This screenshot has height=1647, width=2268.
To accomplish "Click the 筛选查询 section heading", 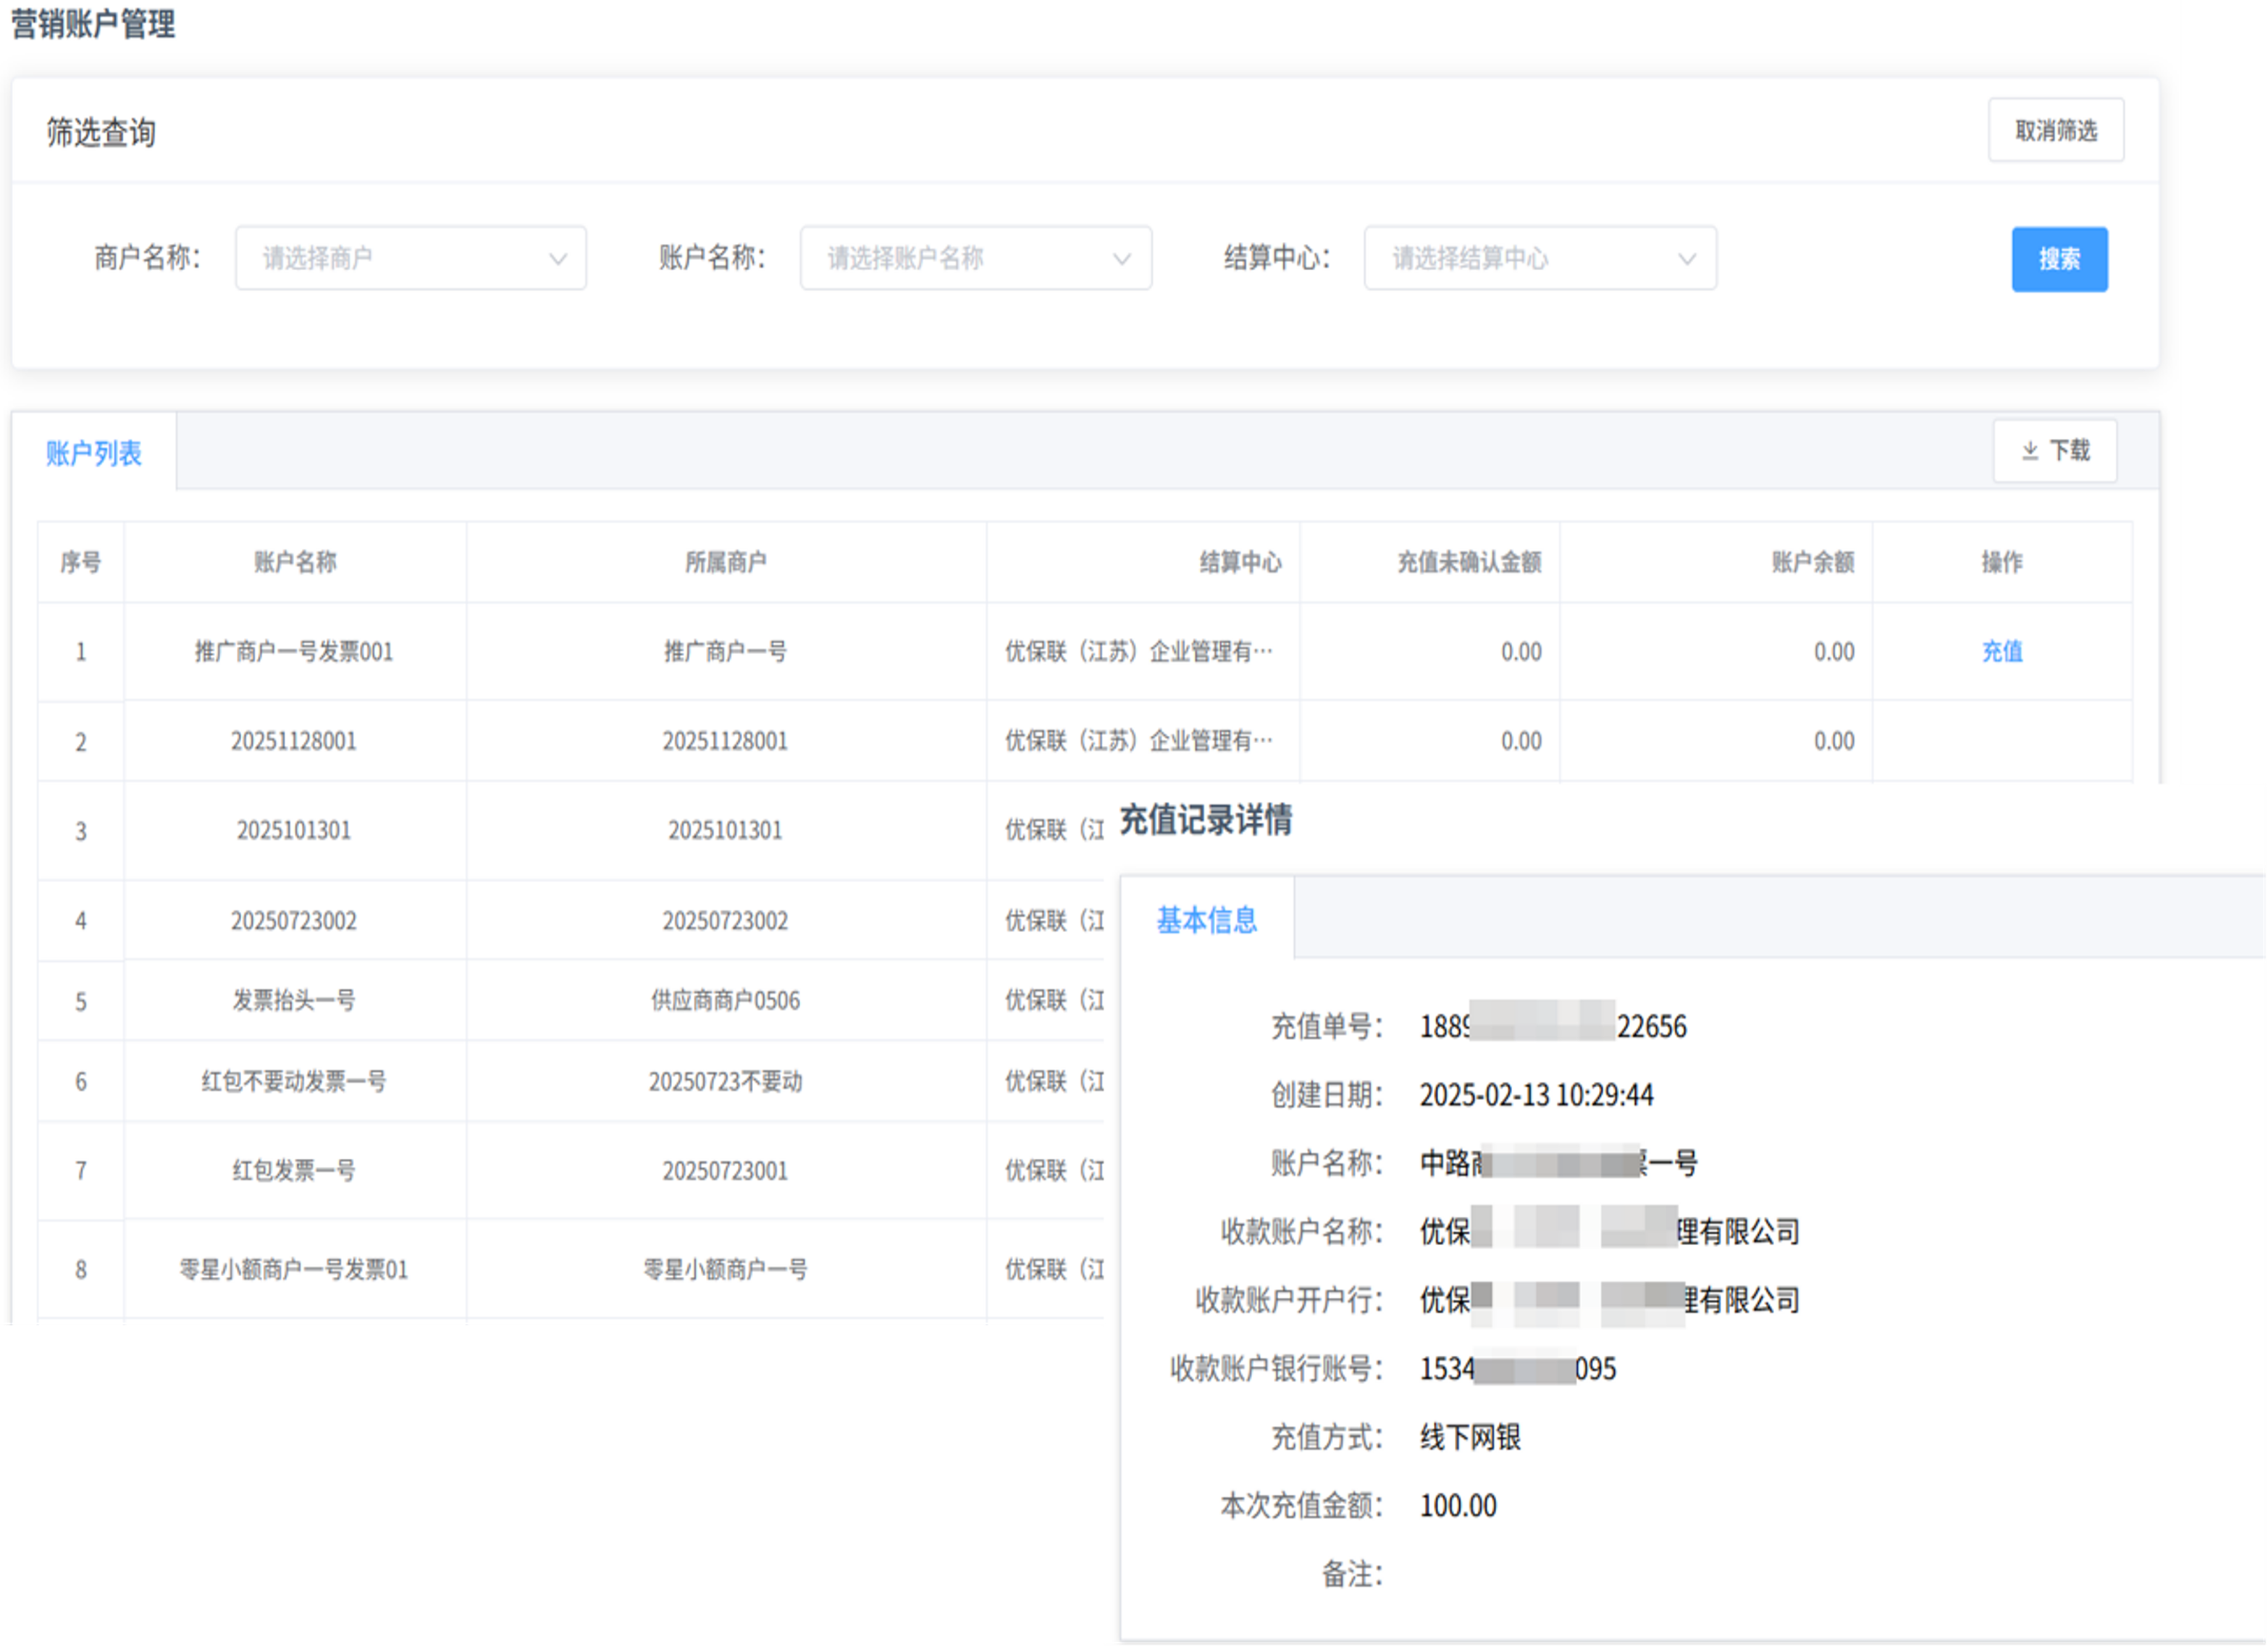I will click(x=101, y=132).
